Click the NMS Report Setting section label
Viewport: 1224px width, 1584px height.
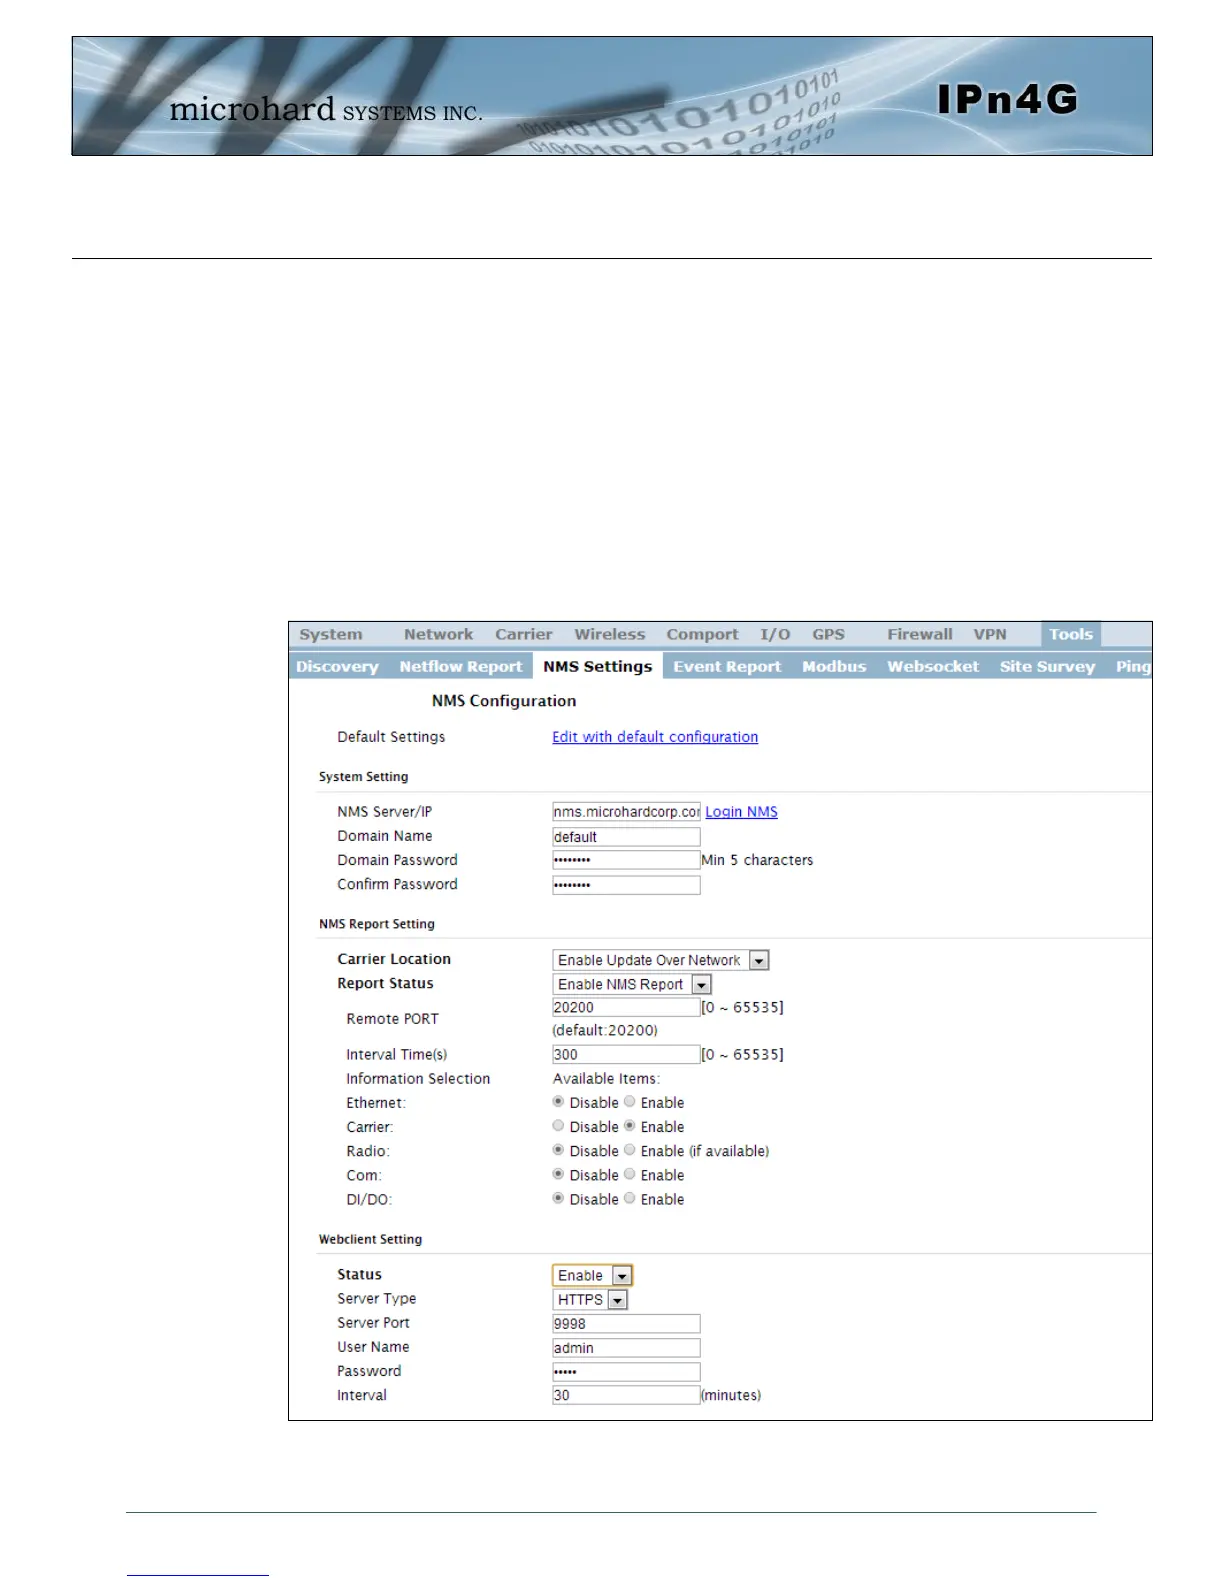coord(376,924)
